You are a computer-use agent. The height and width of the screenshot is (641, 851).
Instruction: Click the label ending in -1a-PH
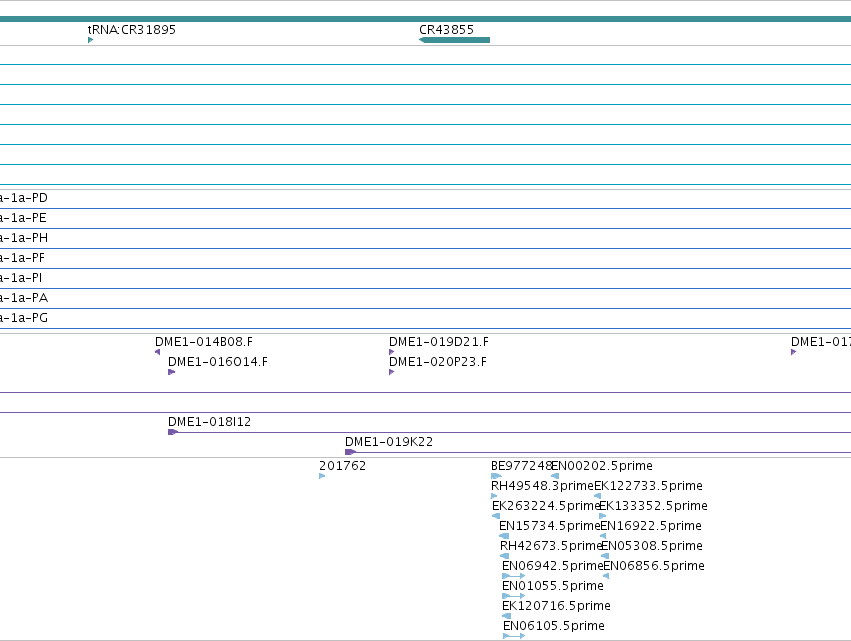click(x=24, y=238)
